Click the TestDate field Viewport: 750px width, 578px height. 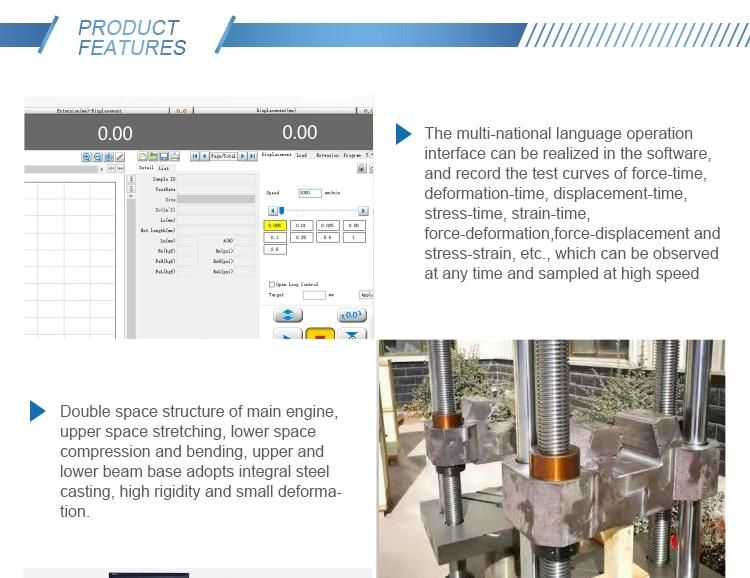pos(216,189)
